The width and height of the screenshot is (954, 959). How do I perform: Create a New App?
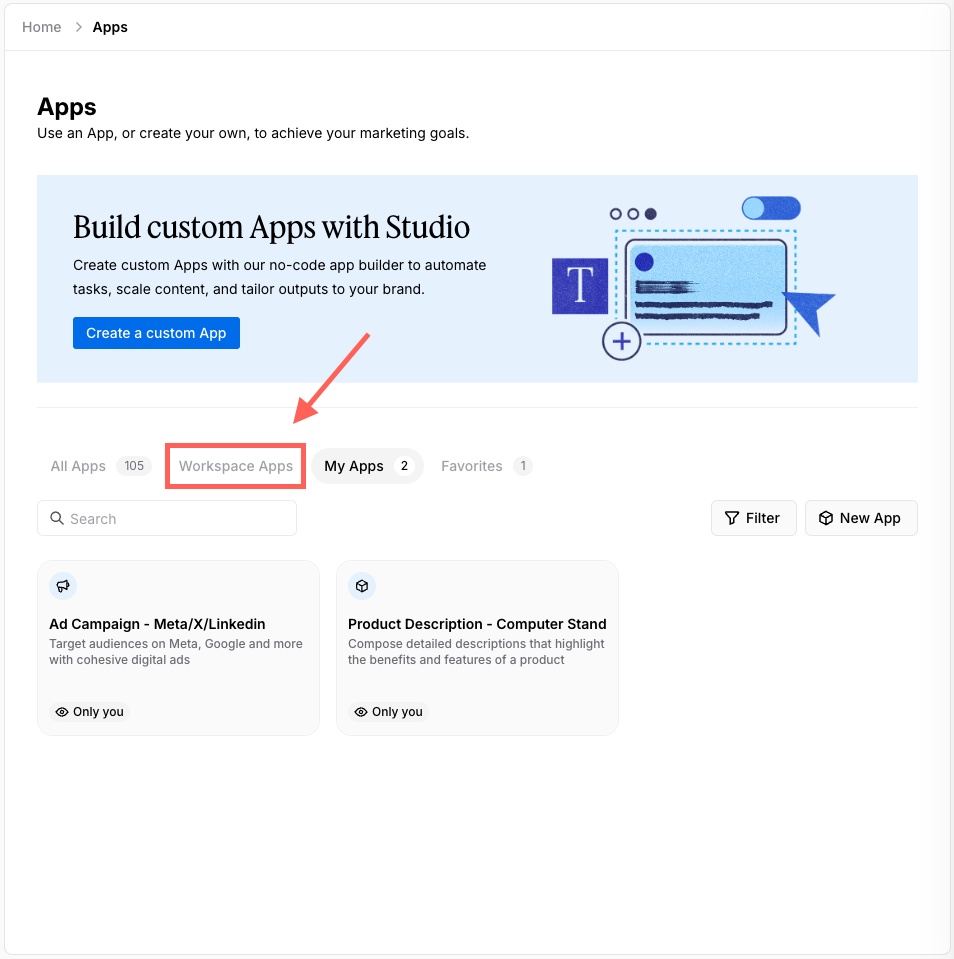pyautogui.click(x=861, y=518)
